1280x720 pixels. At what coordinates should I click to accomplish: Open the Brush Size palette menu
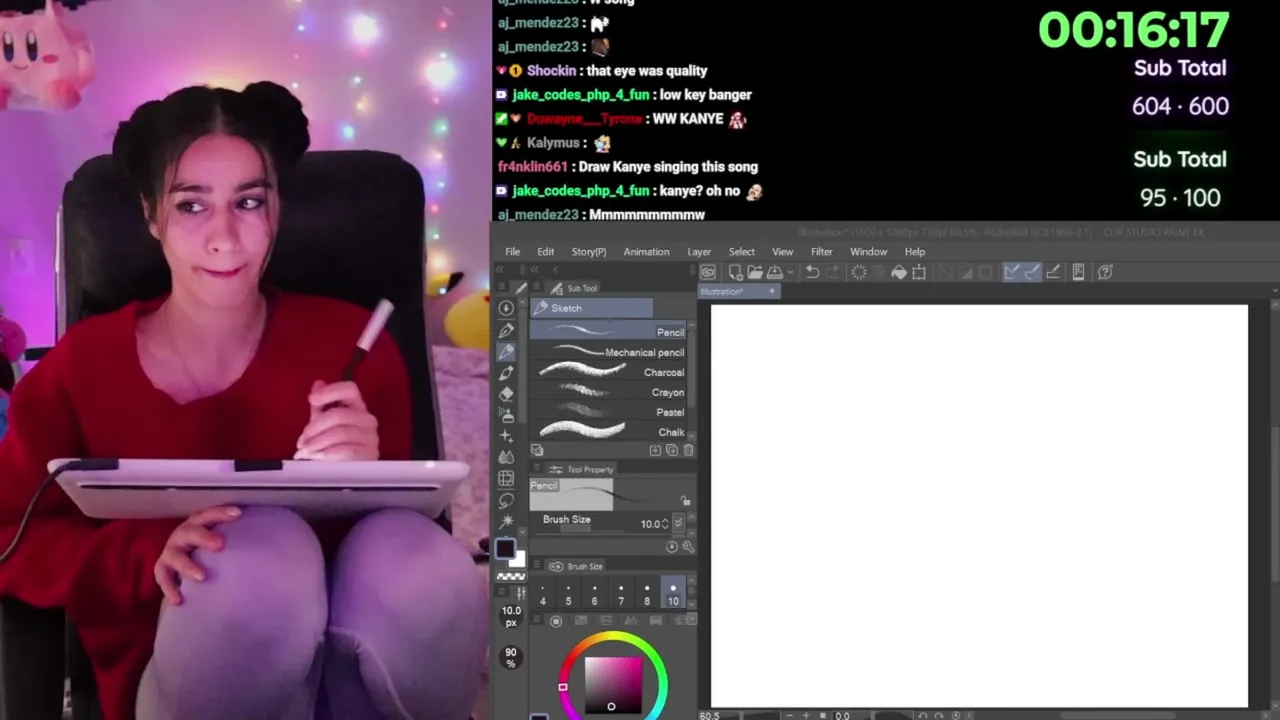(x=537, y=566)
